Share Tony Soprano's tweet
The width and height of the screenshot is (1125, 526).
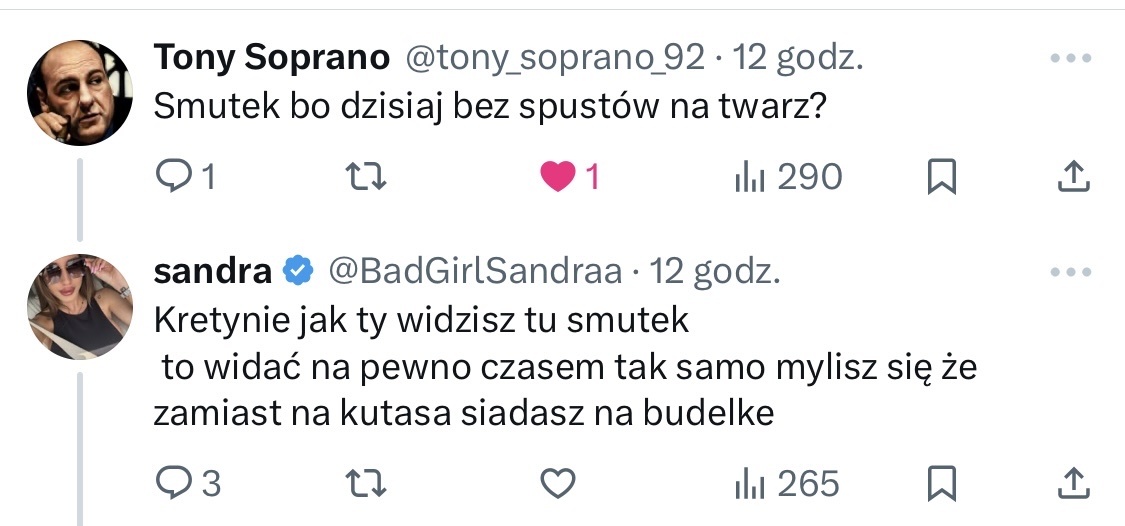(1073, 178)
